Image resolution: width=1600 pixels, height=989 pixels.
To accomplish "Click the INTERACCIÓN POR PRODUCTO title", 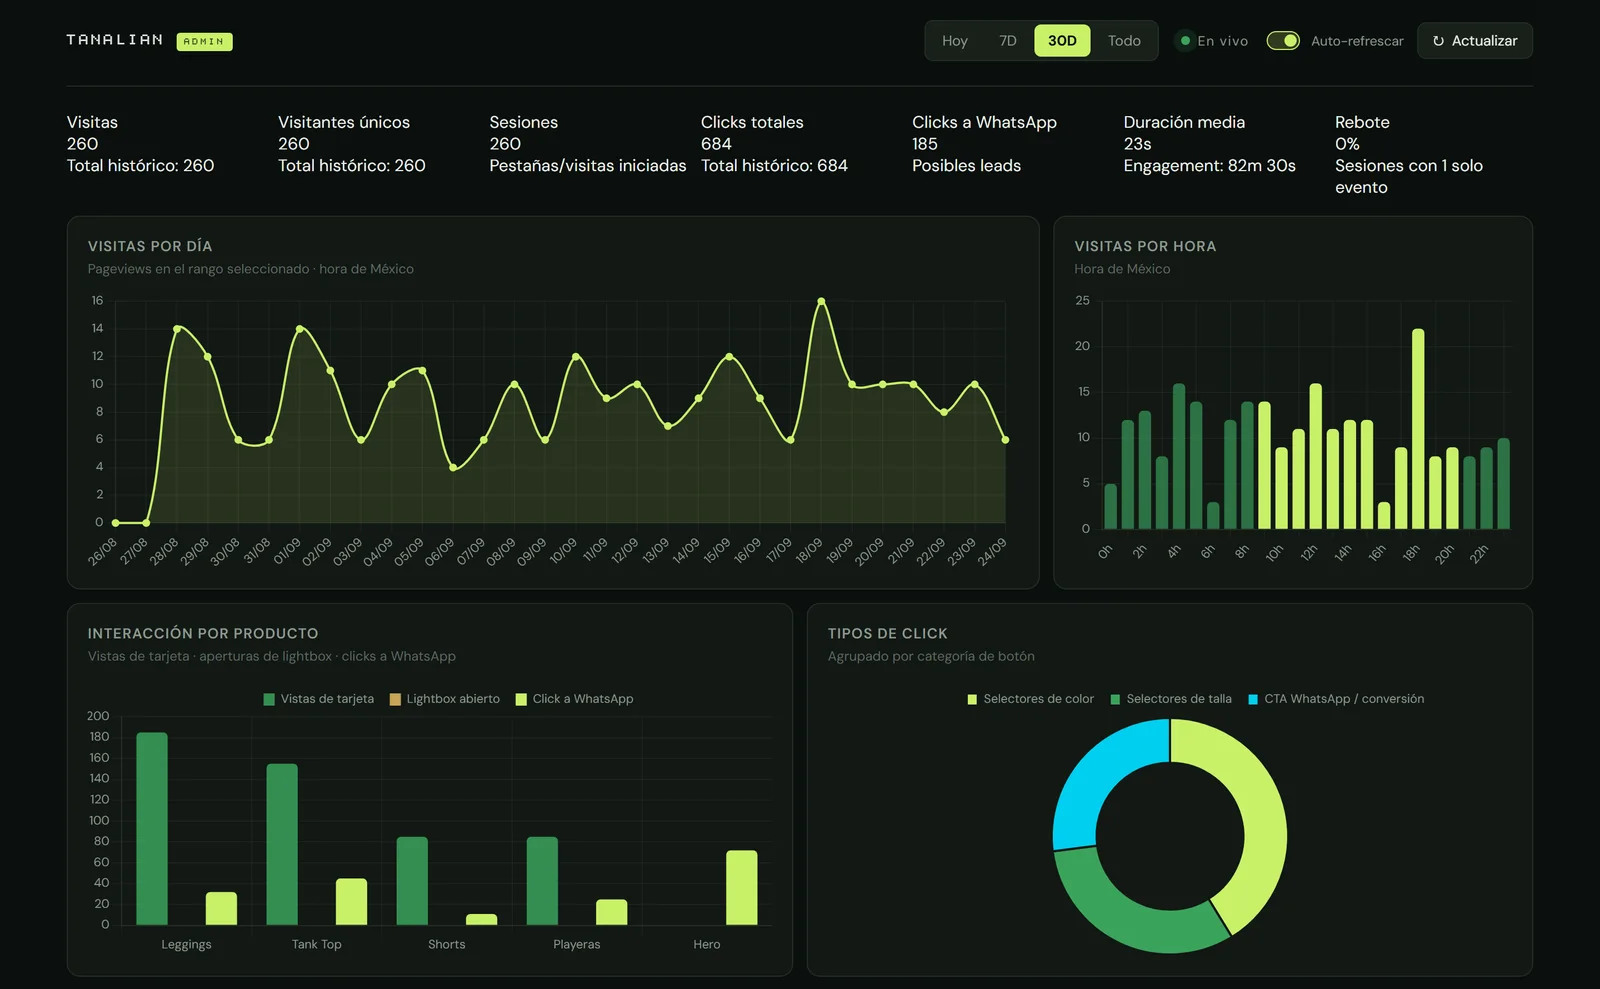I will pyautogui.click(x=203, y=633).
